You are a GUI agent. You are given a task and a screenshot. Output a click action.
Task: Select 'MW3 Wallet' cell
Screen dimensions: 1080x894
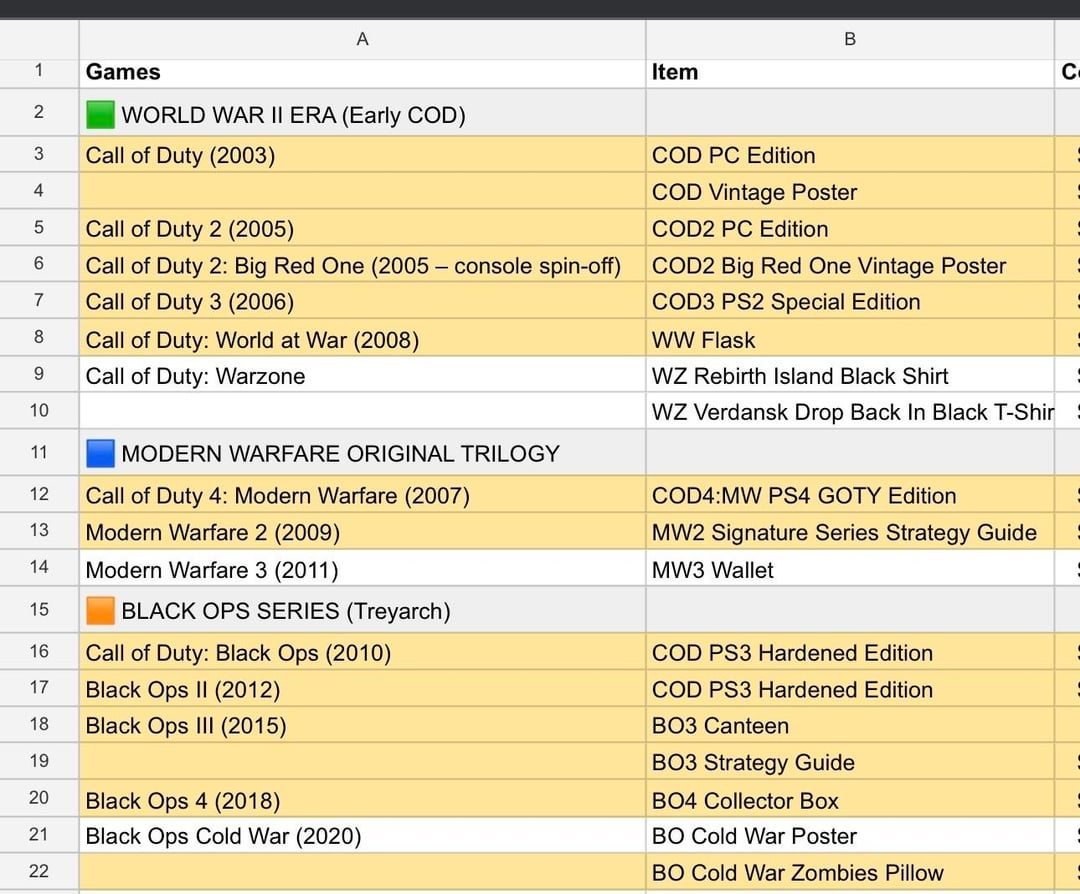[x=850, y=569]
